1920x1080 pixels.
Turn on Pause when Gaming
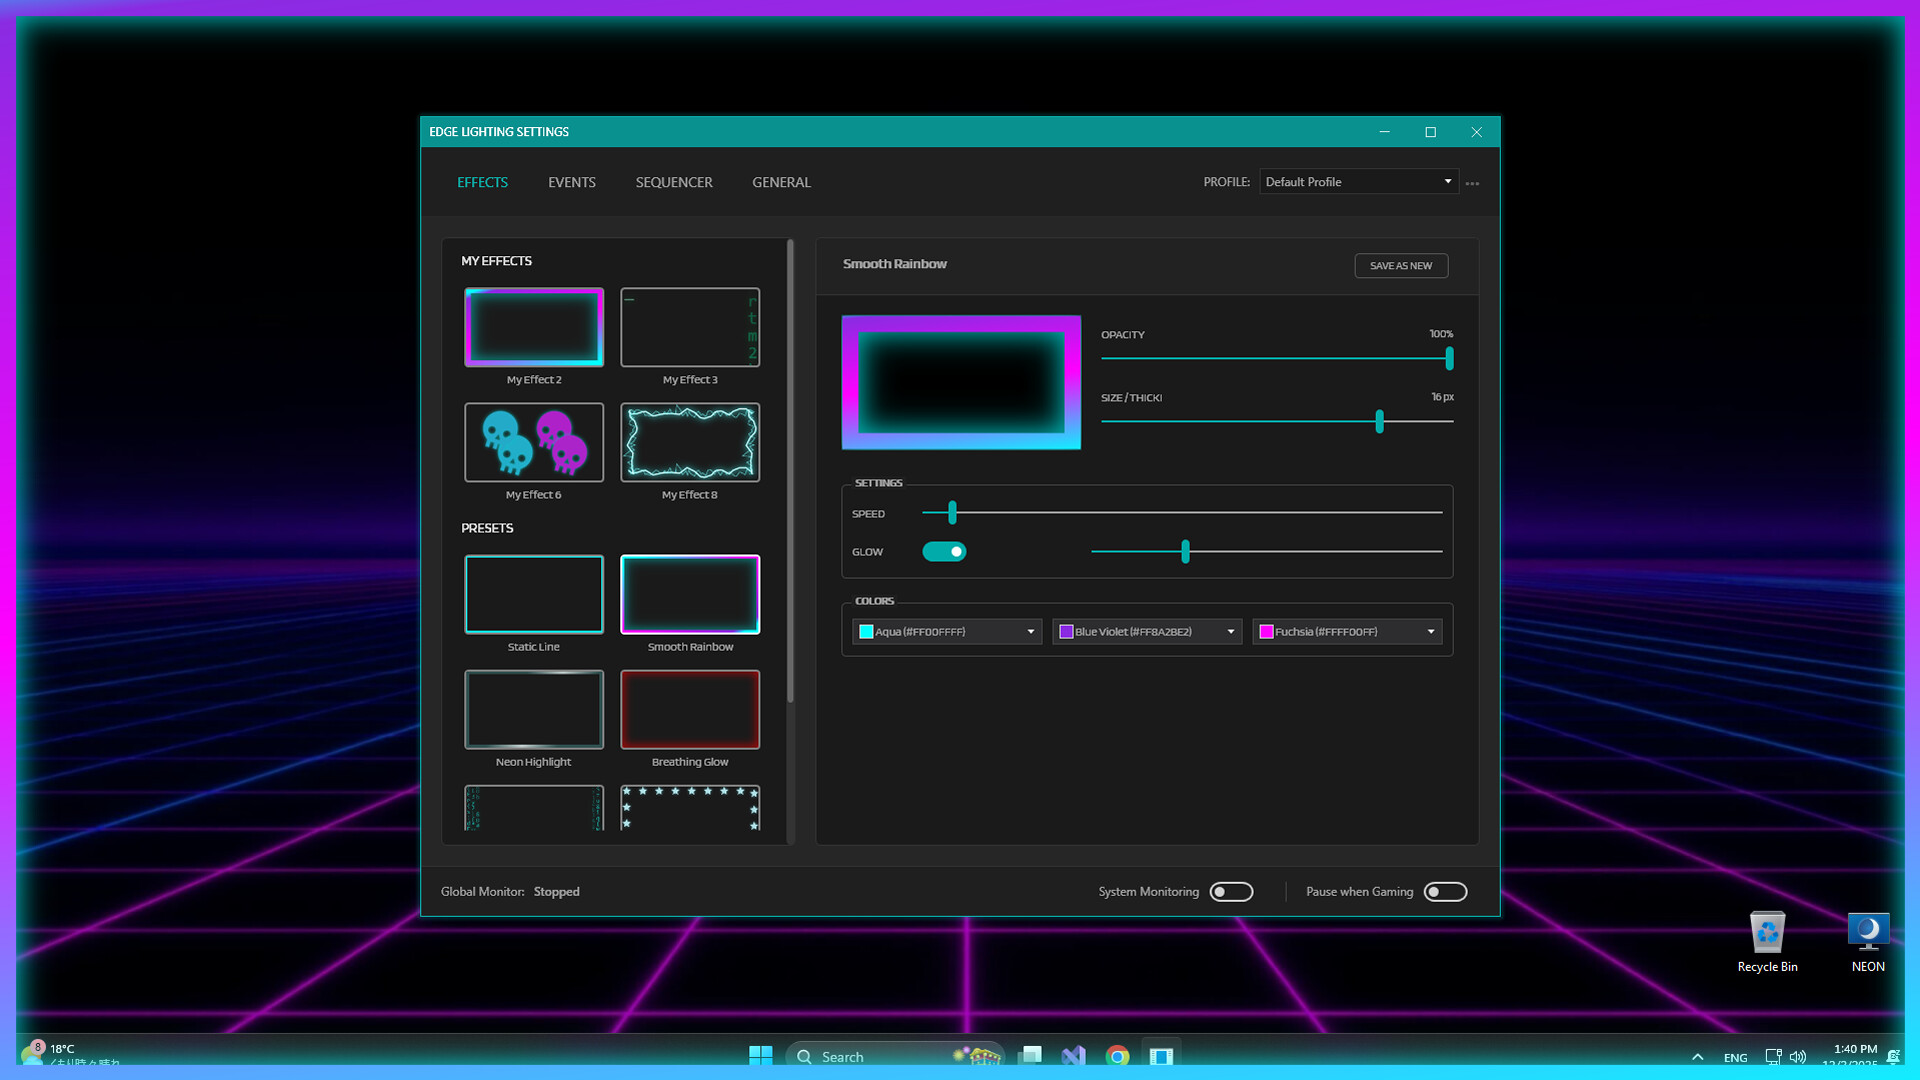pos(1445,891)
